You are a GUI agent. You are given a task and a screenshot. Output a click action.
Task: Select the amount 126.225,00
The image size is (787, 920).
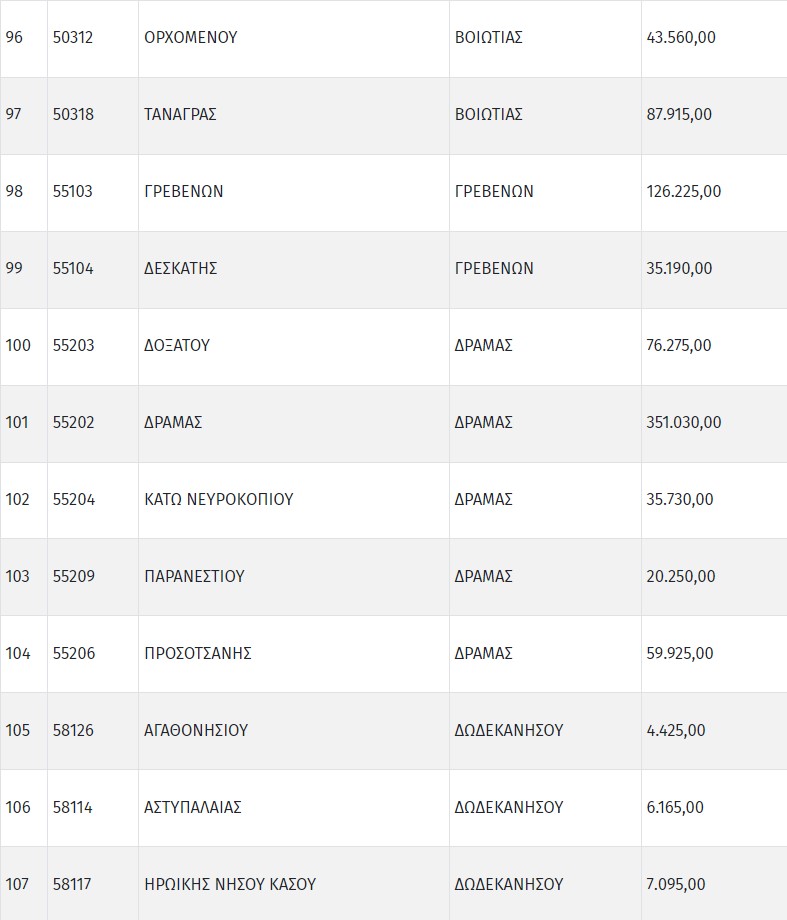tap(684, 192)
